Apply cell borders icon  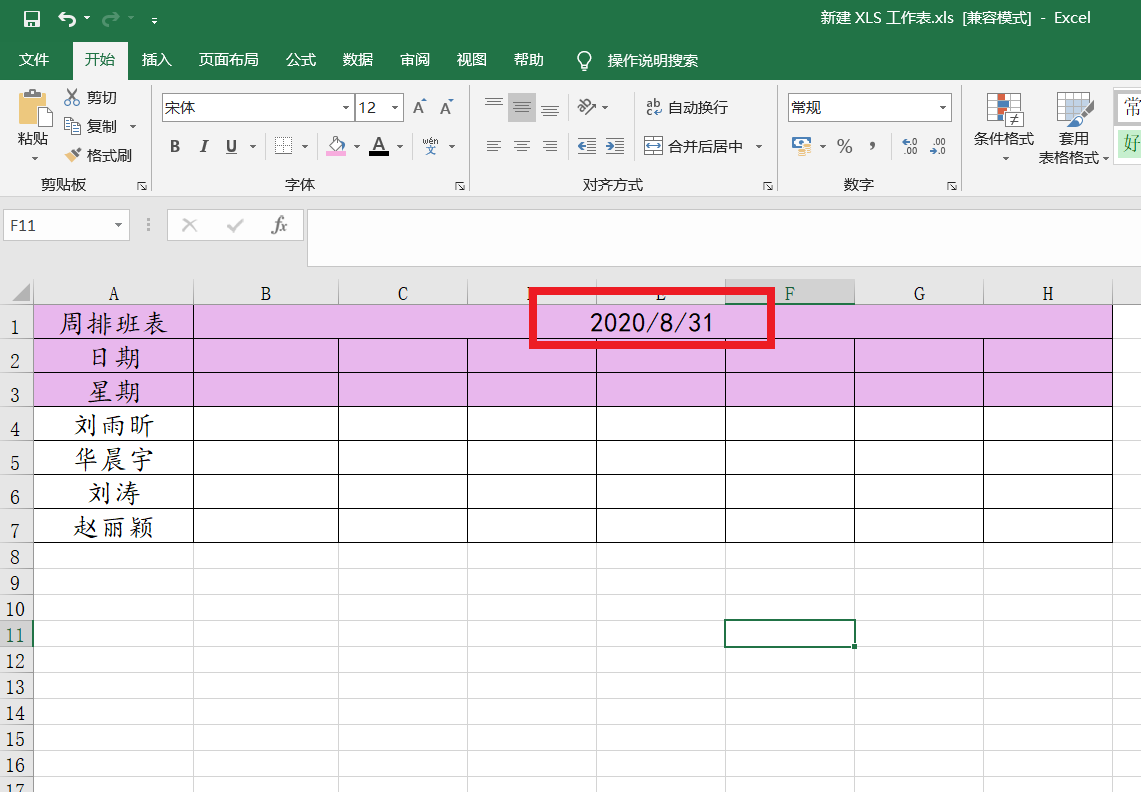point(284,146)
